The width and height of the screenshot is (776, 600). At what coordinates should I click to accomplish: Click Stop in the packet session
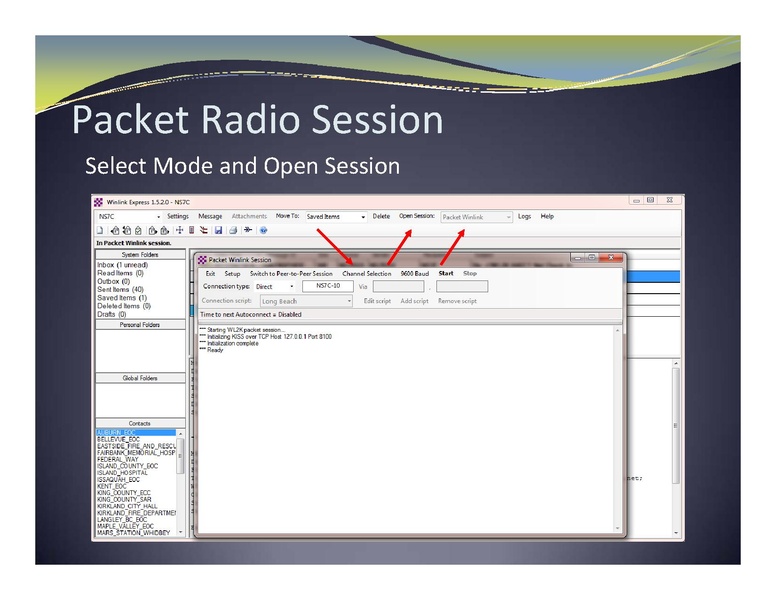pos(470,273)
